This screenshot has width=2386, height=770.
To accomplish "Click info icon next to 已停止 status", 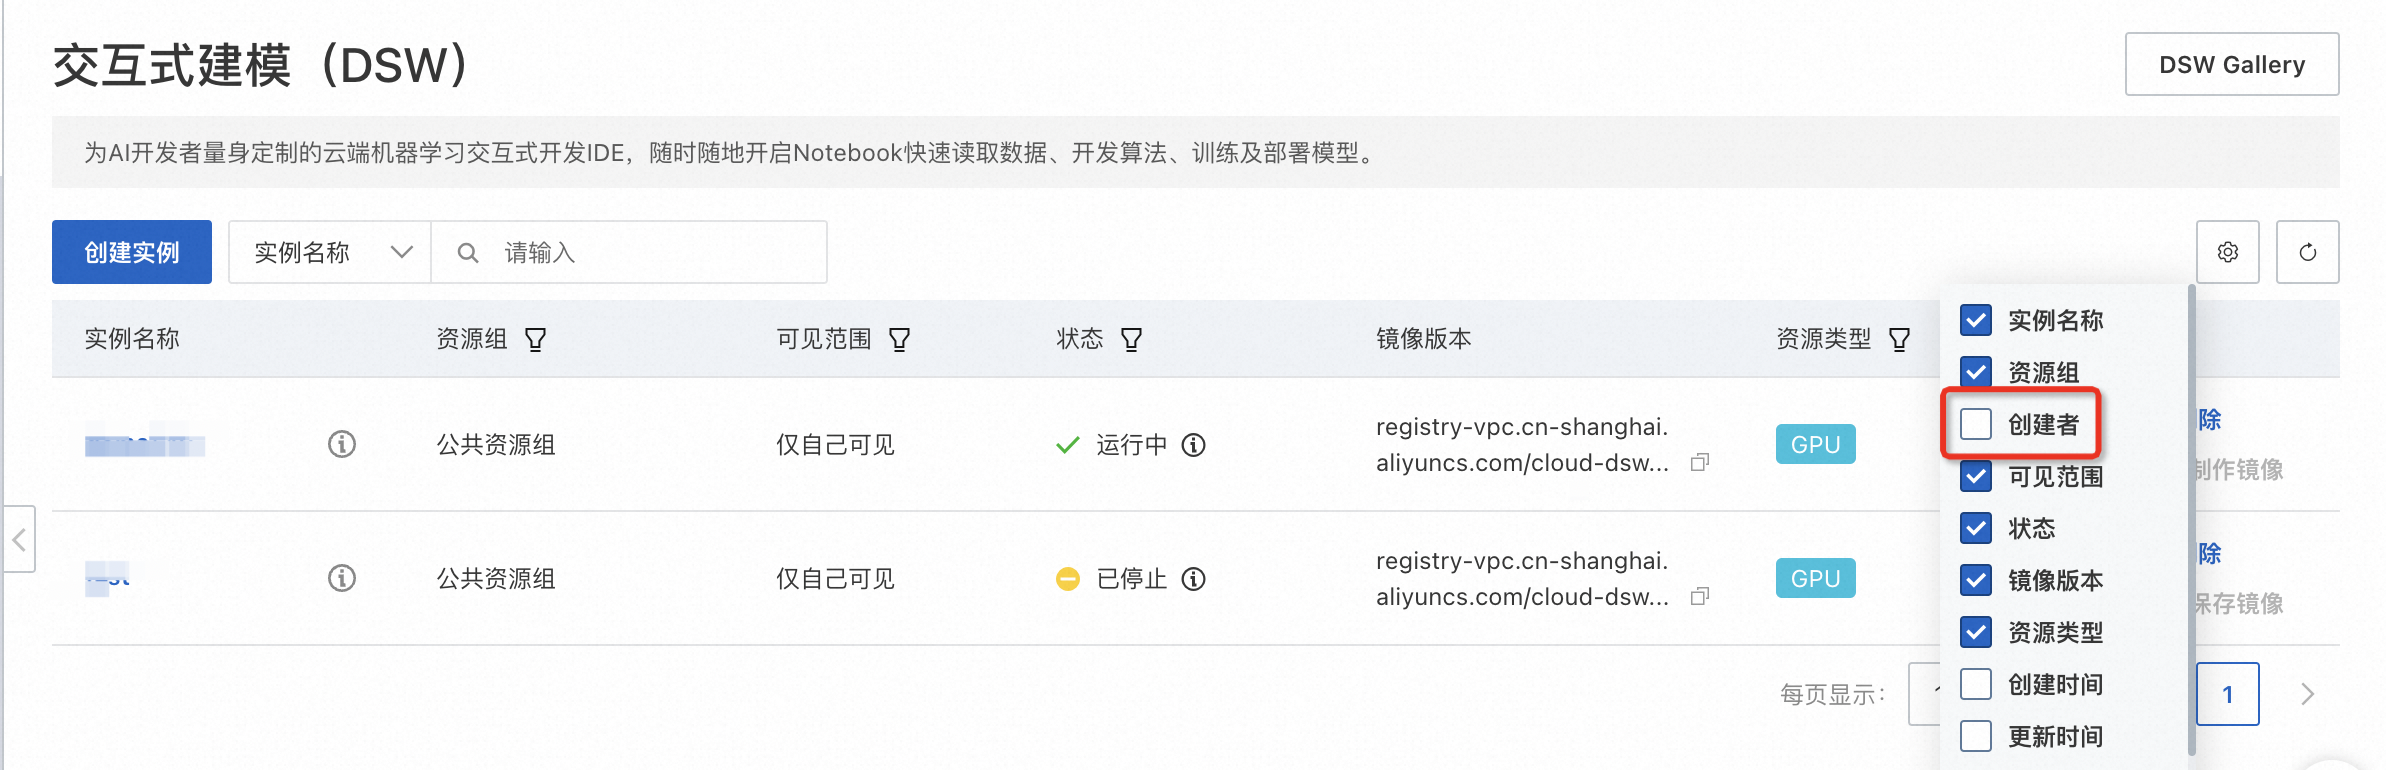I will click(1194, 579).
